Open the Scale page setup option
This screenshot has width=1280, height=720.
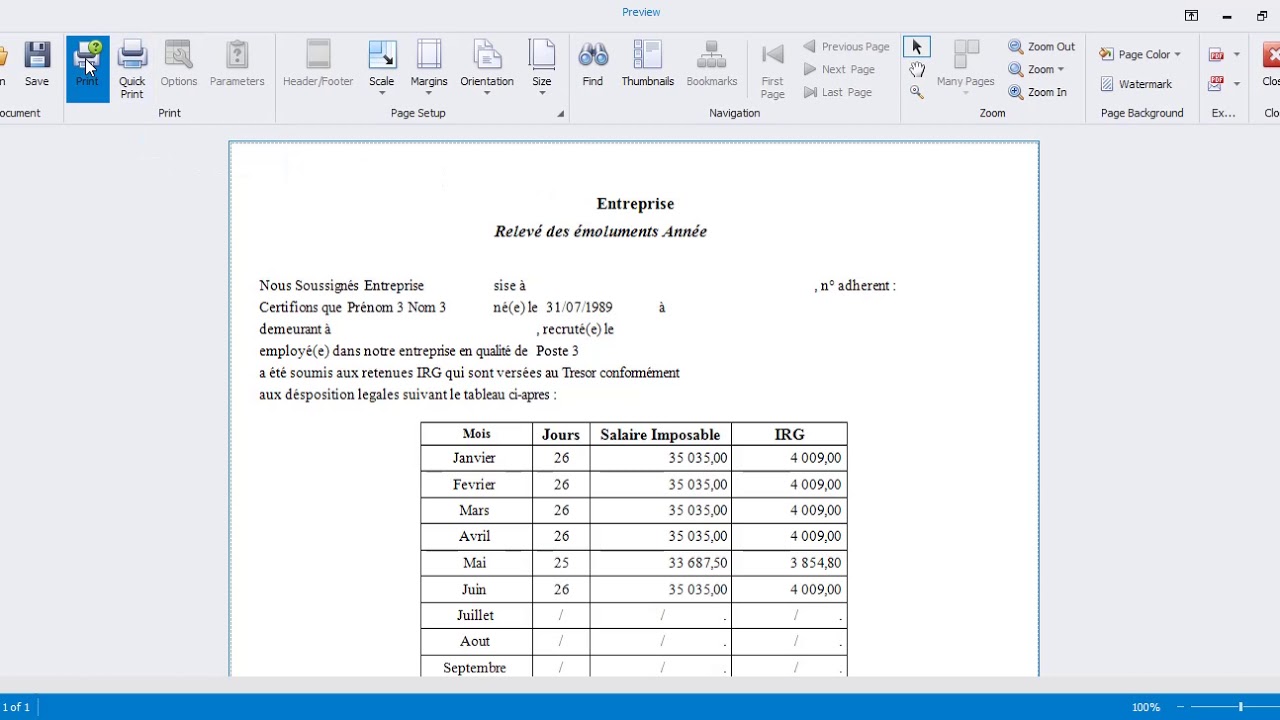(x=382, y=69)
